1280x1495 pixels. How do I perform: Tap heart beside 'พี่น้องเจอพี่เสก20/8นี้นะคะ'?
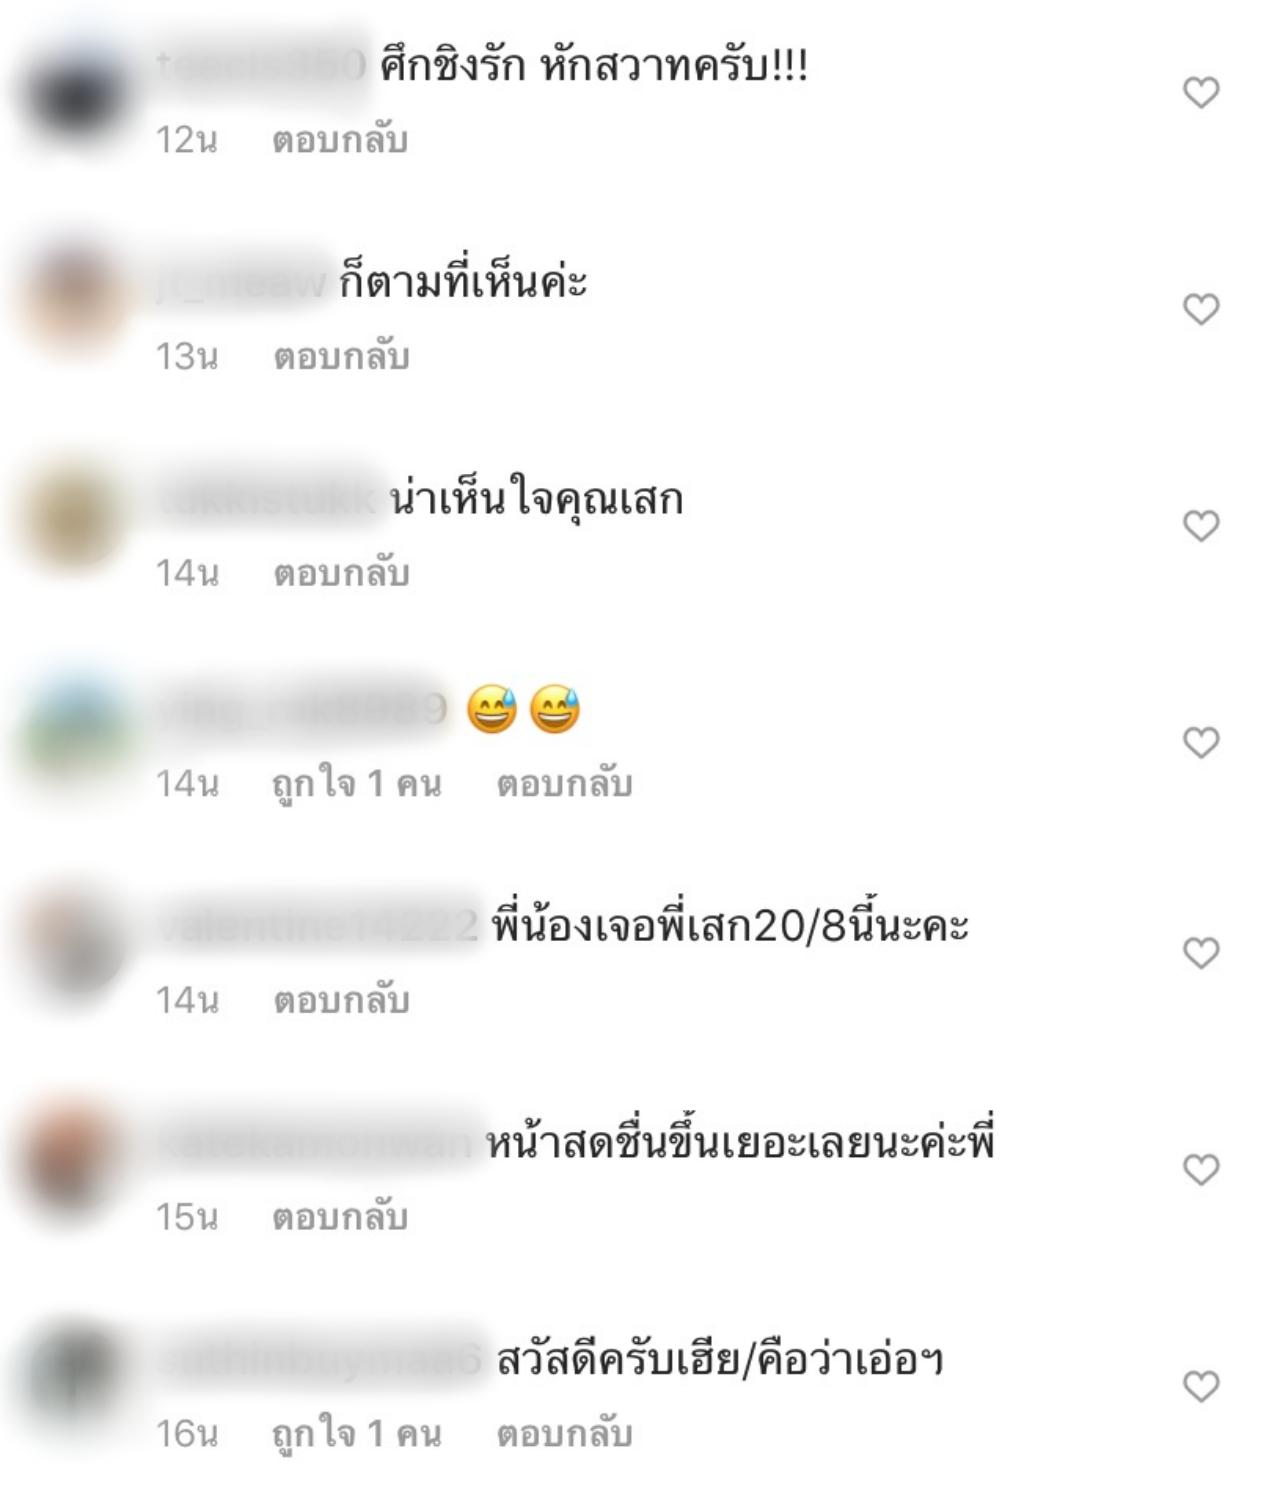pyautogui.click(x=1201, y=953)
